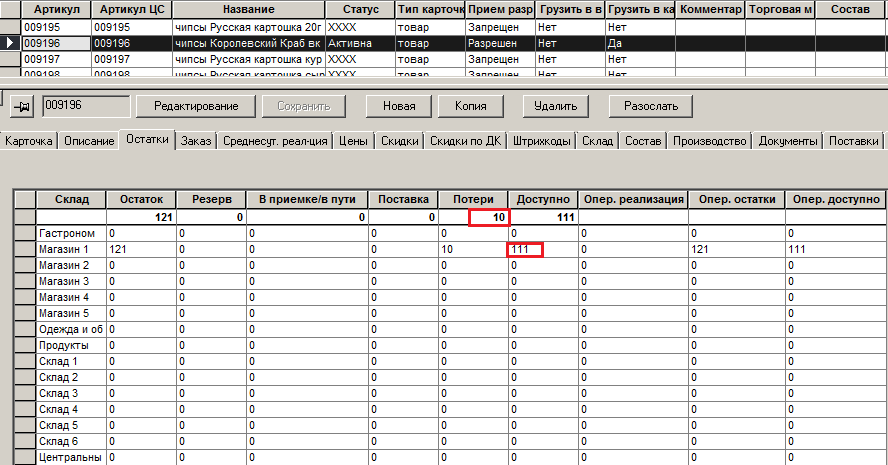
Task: Open the Документы tab
Action: click(x=788, y=141)
